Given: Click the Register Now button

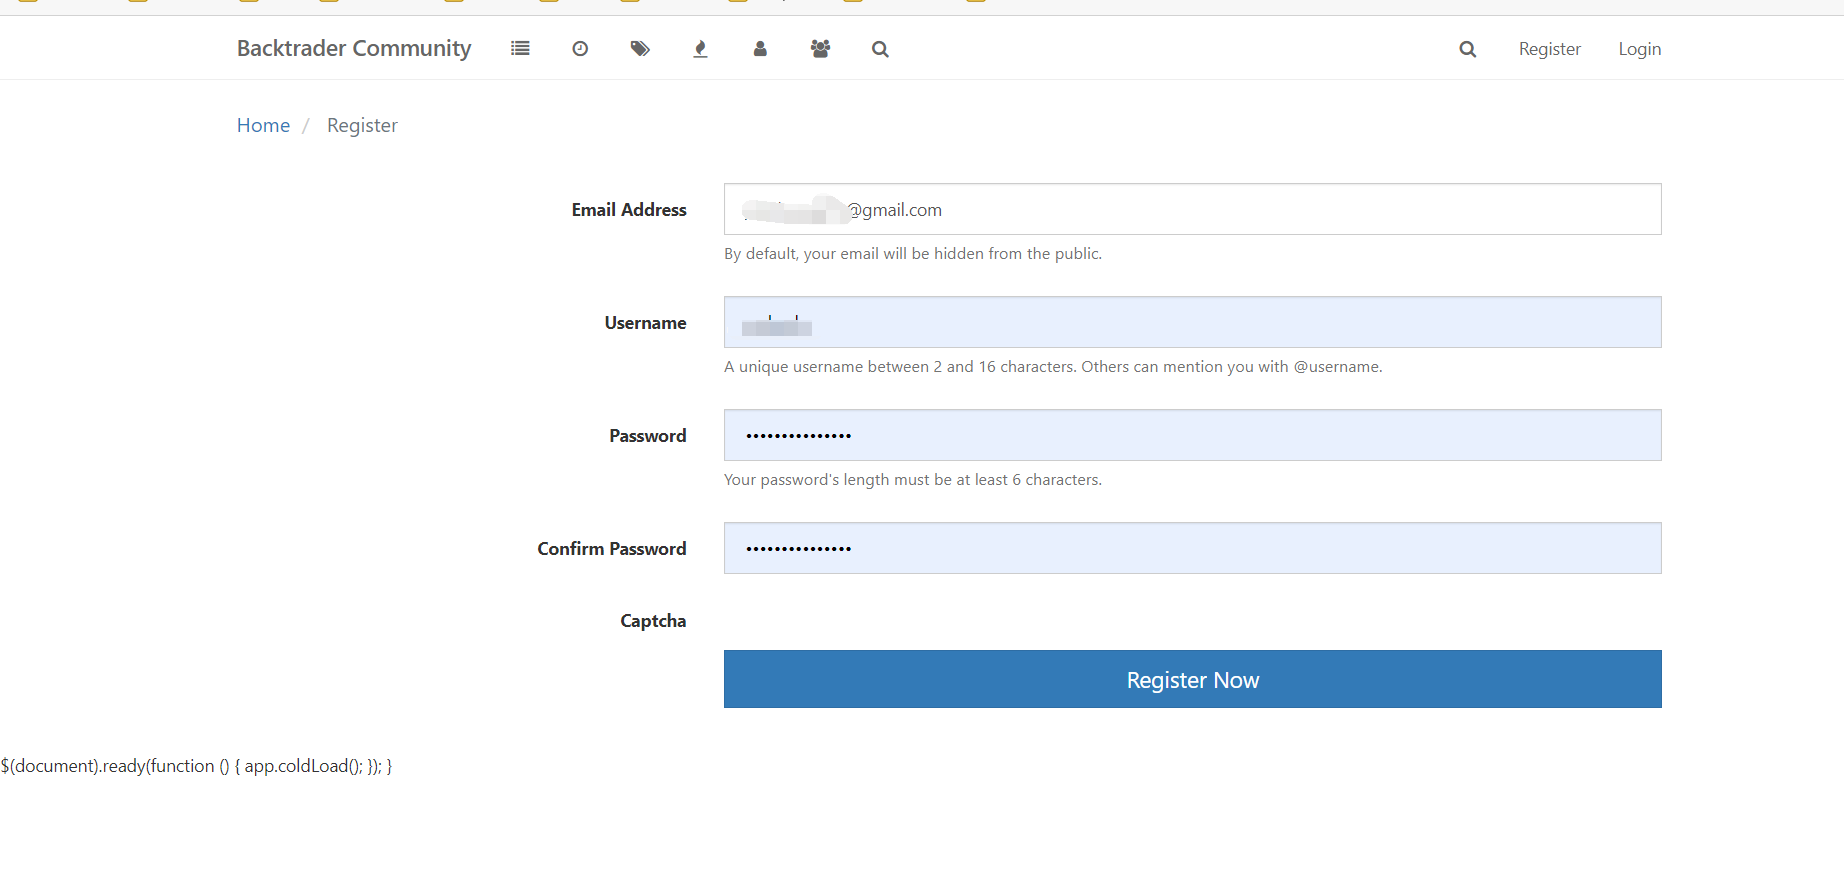Looking at the screenshot, I should coord(1192,679).
